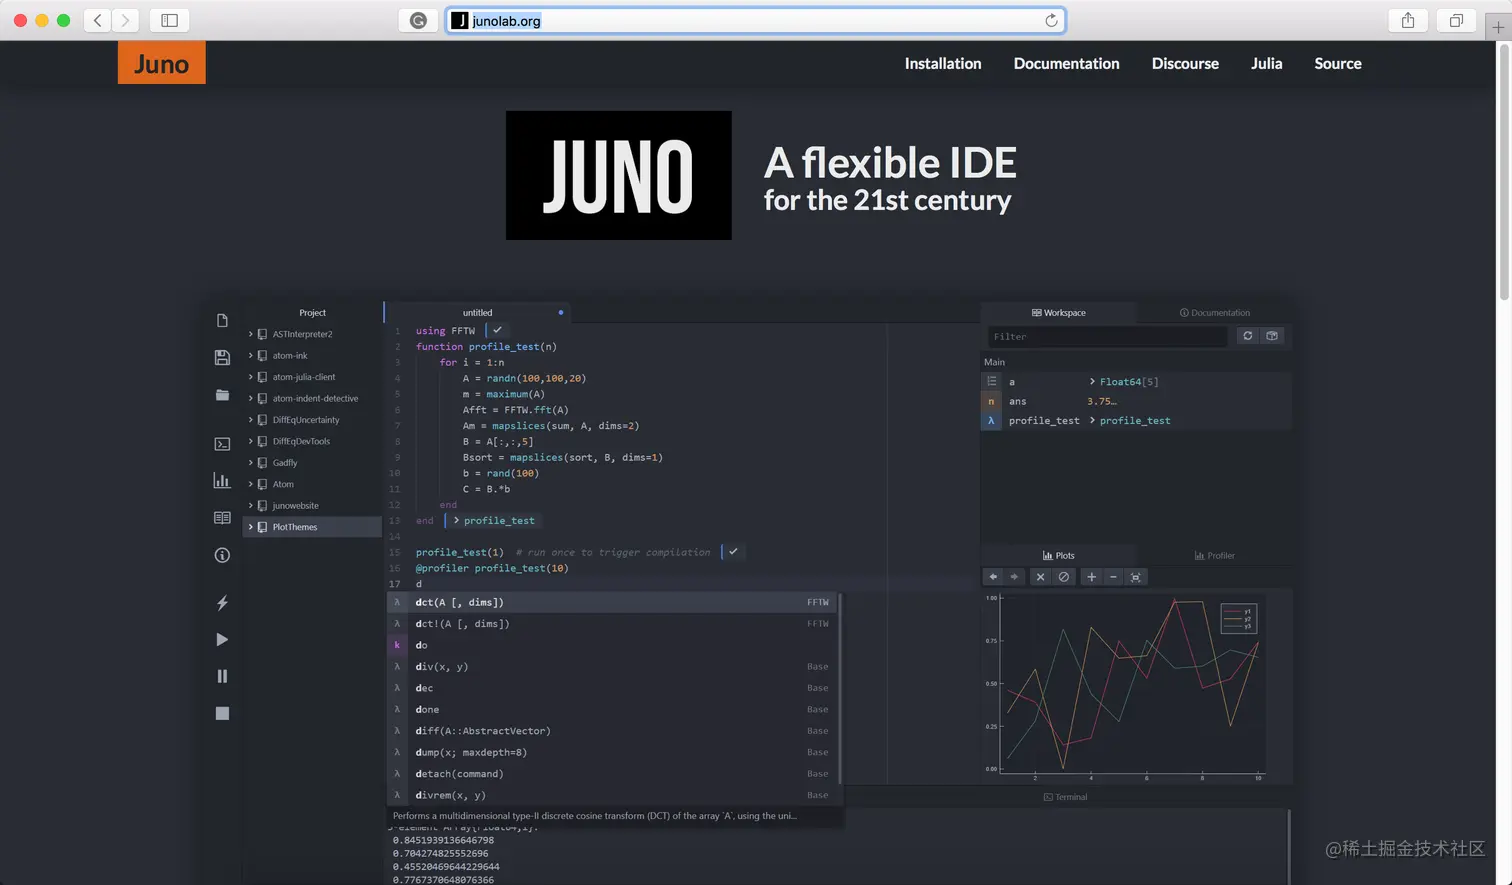
Task: Click the package cube icon beside refresh
Action: point(1272,336)
